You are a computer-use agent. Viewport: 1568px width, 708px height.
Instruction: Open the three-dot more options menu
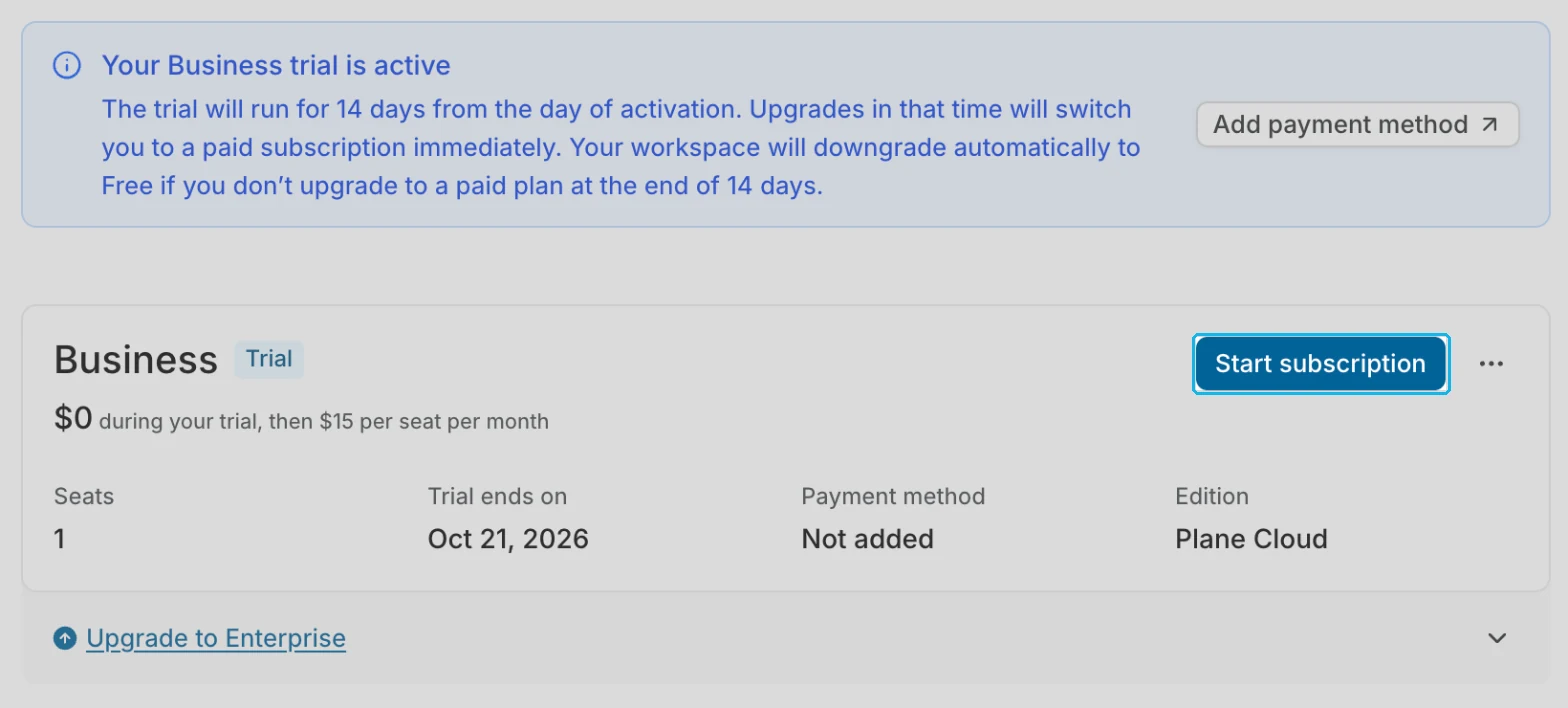click(x=1491, y=364)
